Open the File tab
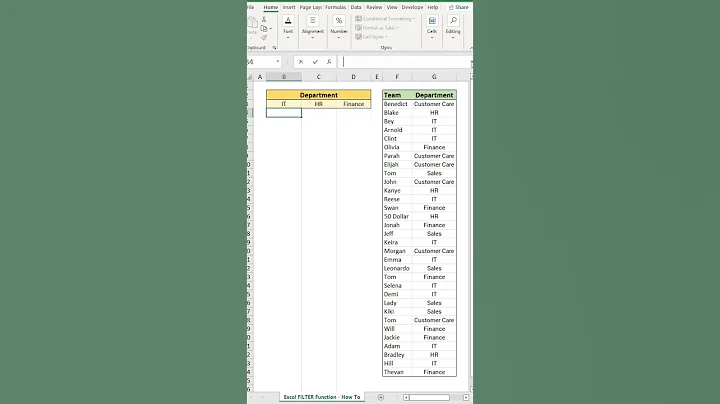This screenshot has height=404, width=720. (x=251, y=7)
